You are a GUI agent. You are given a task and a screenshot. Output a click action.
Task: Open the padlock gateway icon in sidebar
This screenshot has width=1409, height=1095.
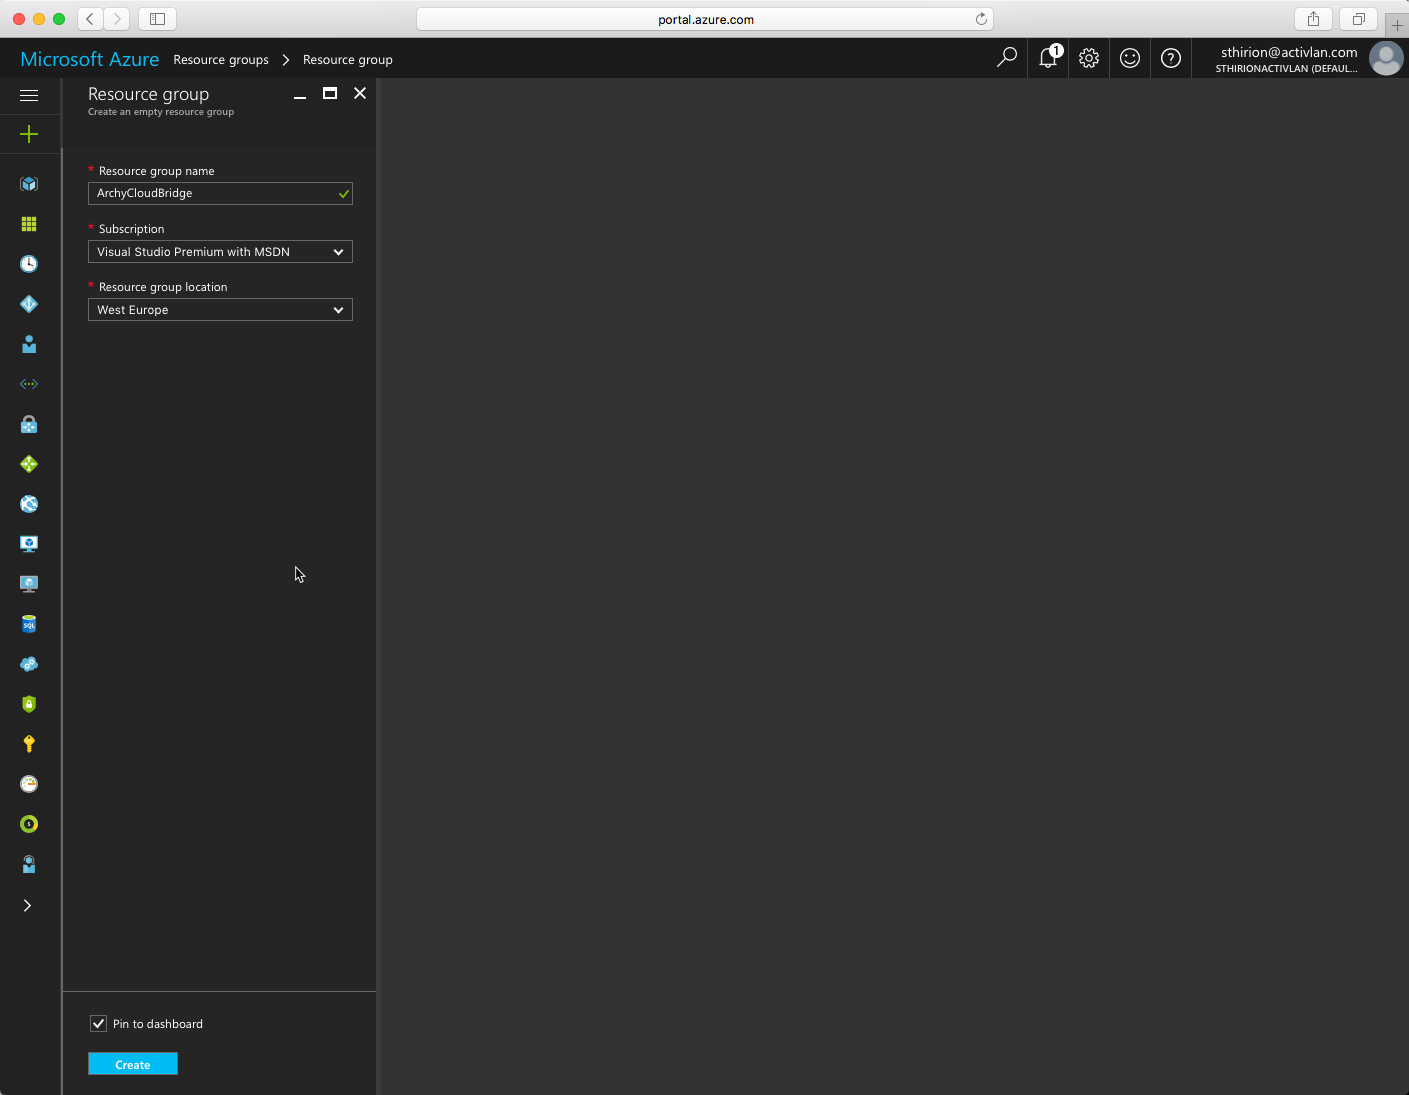[x=29, y=424]
